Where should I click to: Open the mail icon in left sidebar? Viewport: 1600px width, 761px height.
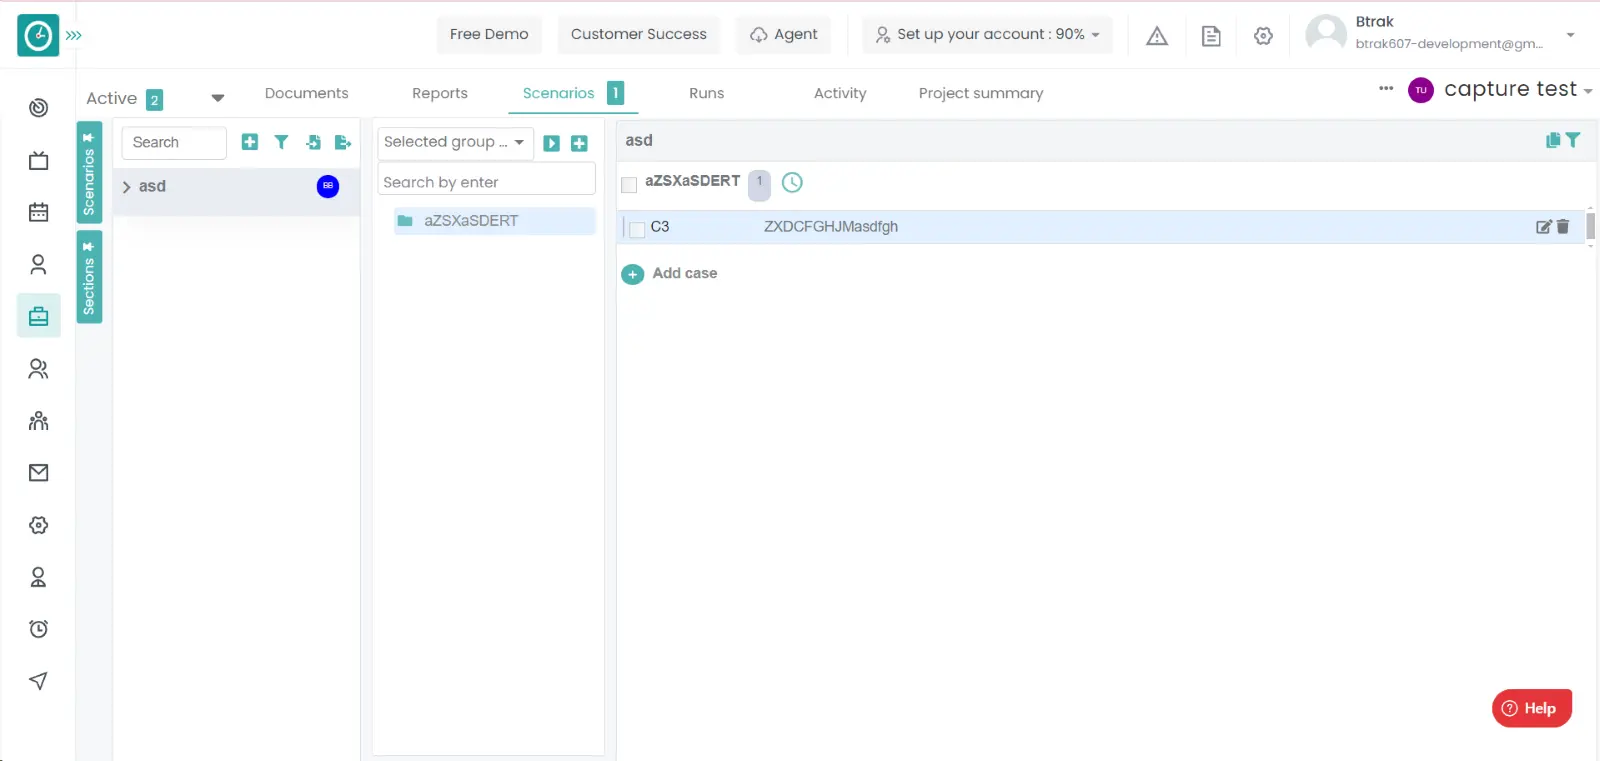(38, 473)
